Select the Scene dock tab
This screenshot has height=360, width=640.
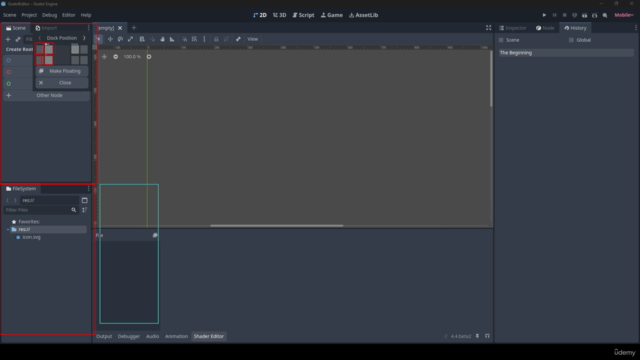coord(16,28)
